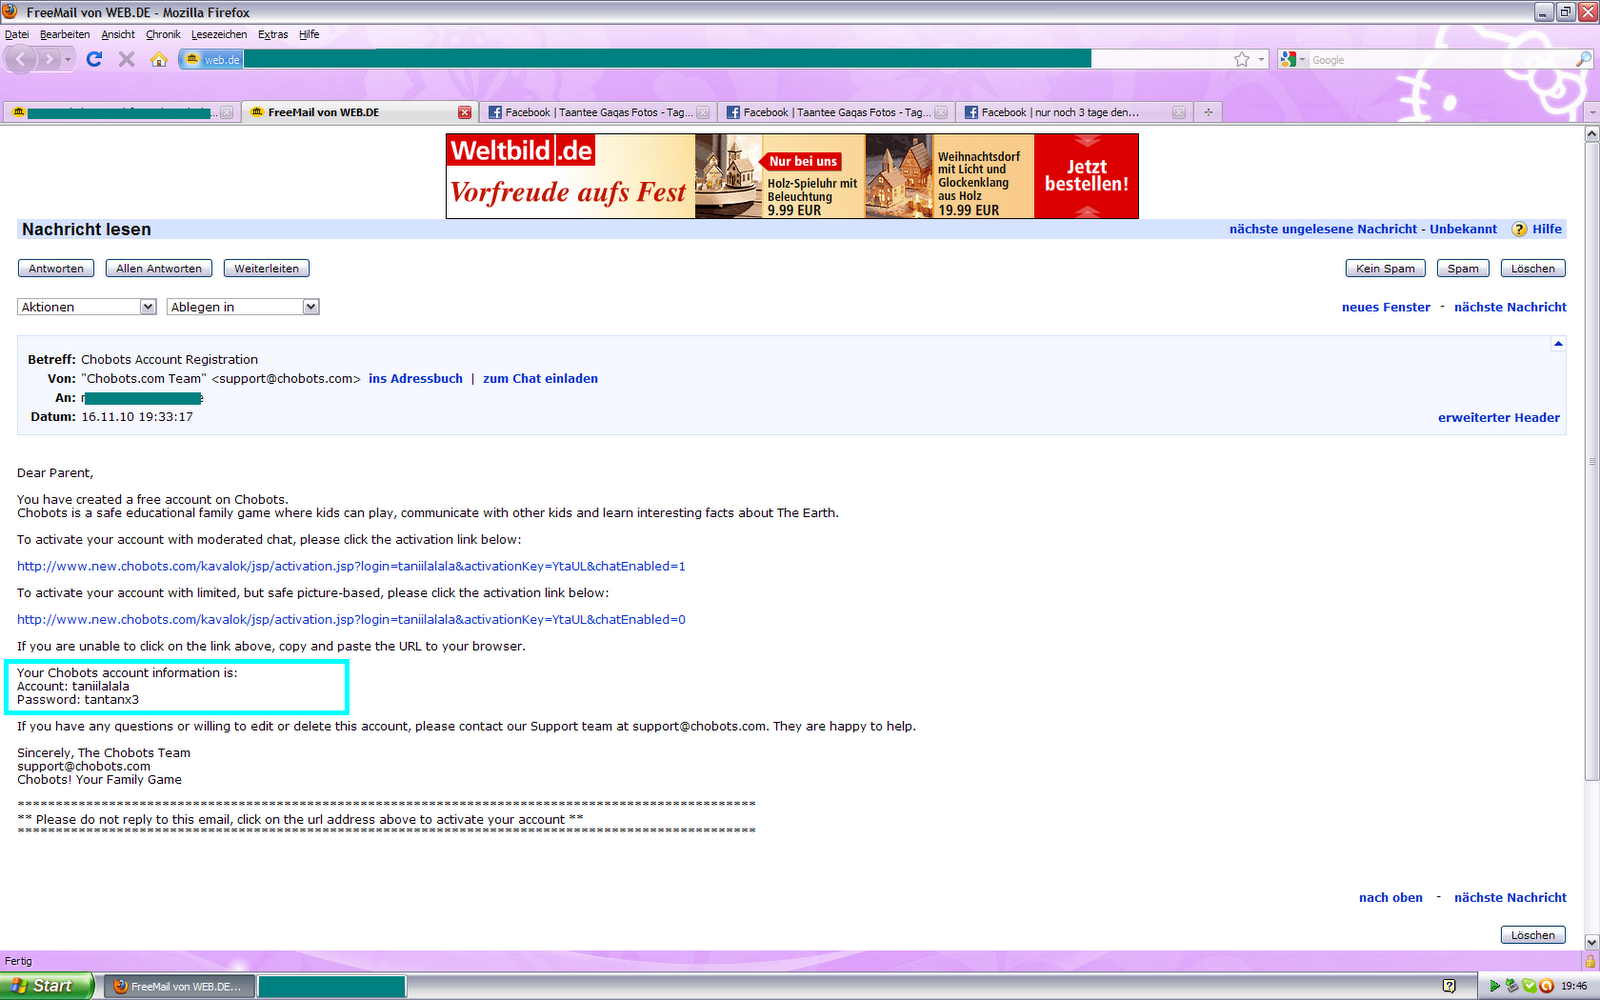Open the Ablegen in dropdown
The image size is (1600, 1000).
click(243, 307)
